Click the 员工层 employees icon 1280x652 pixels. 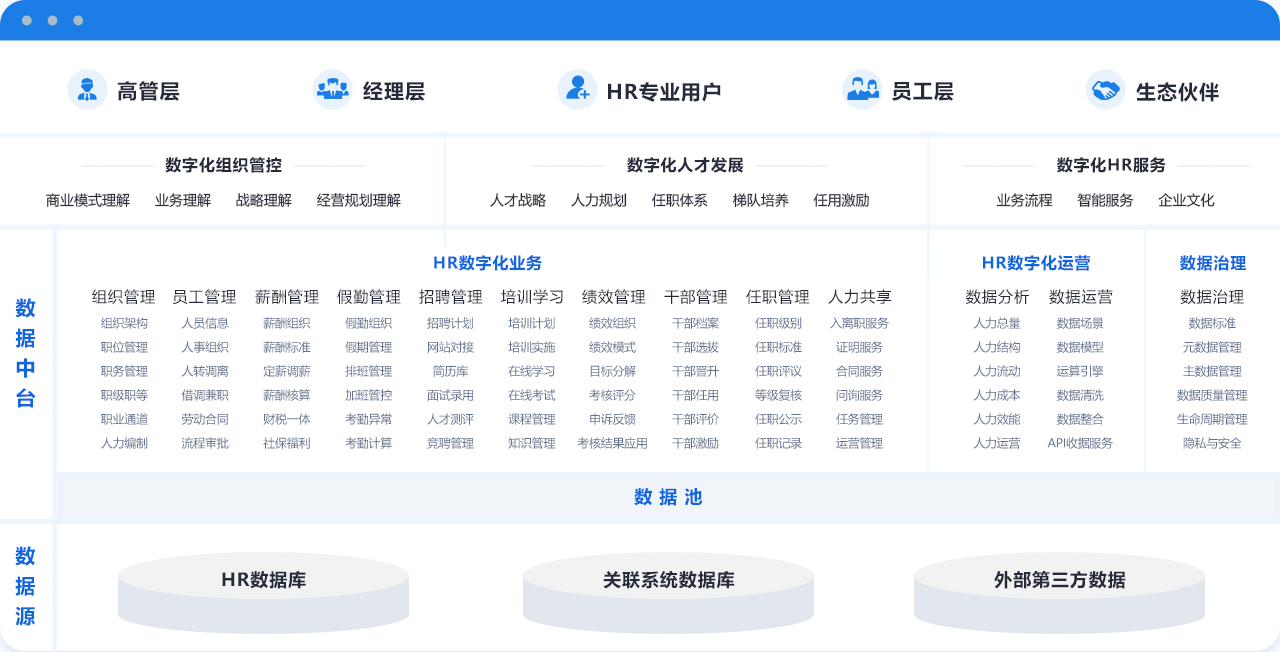(x=861, y=90)
